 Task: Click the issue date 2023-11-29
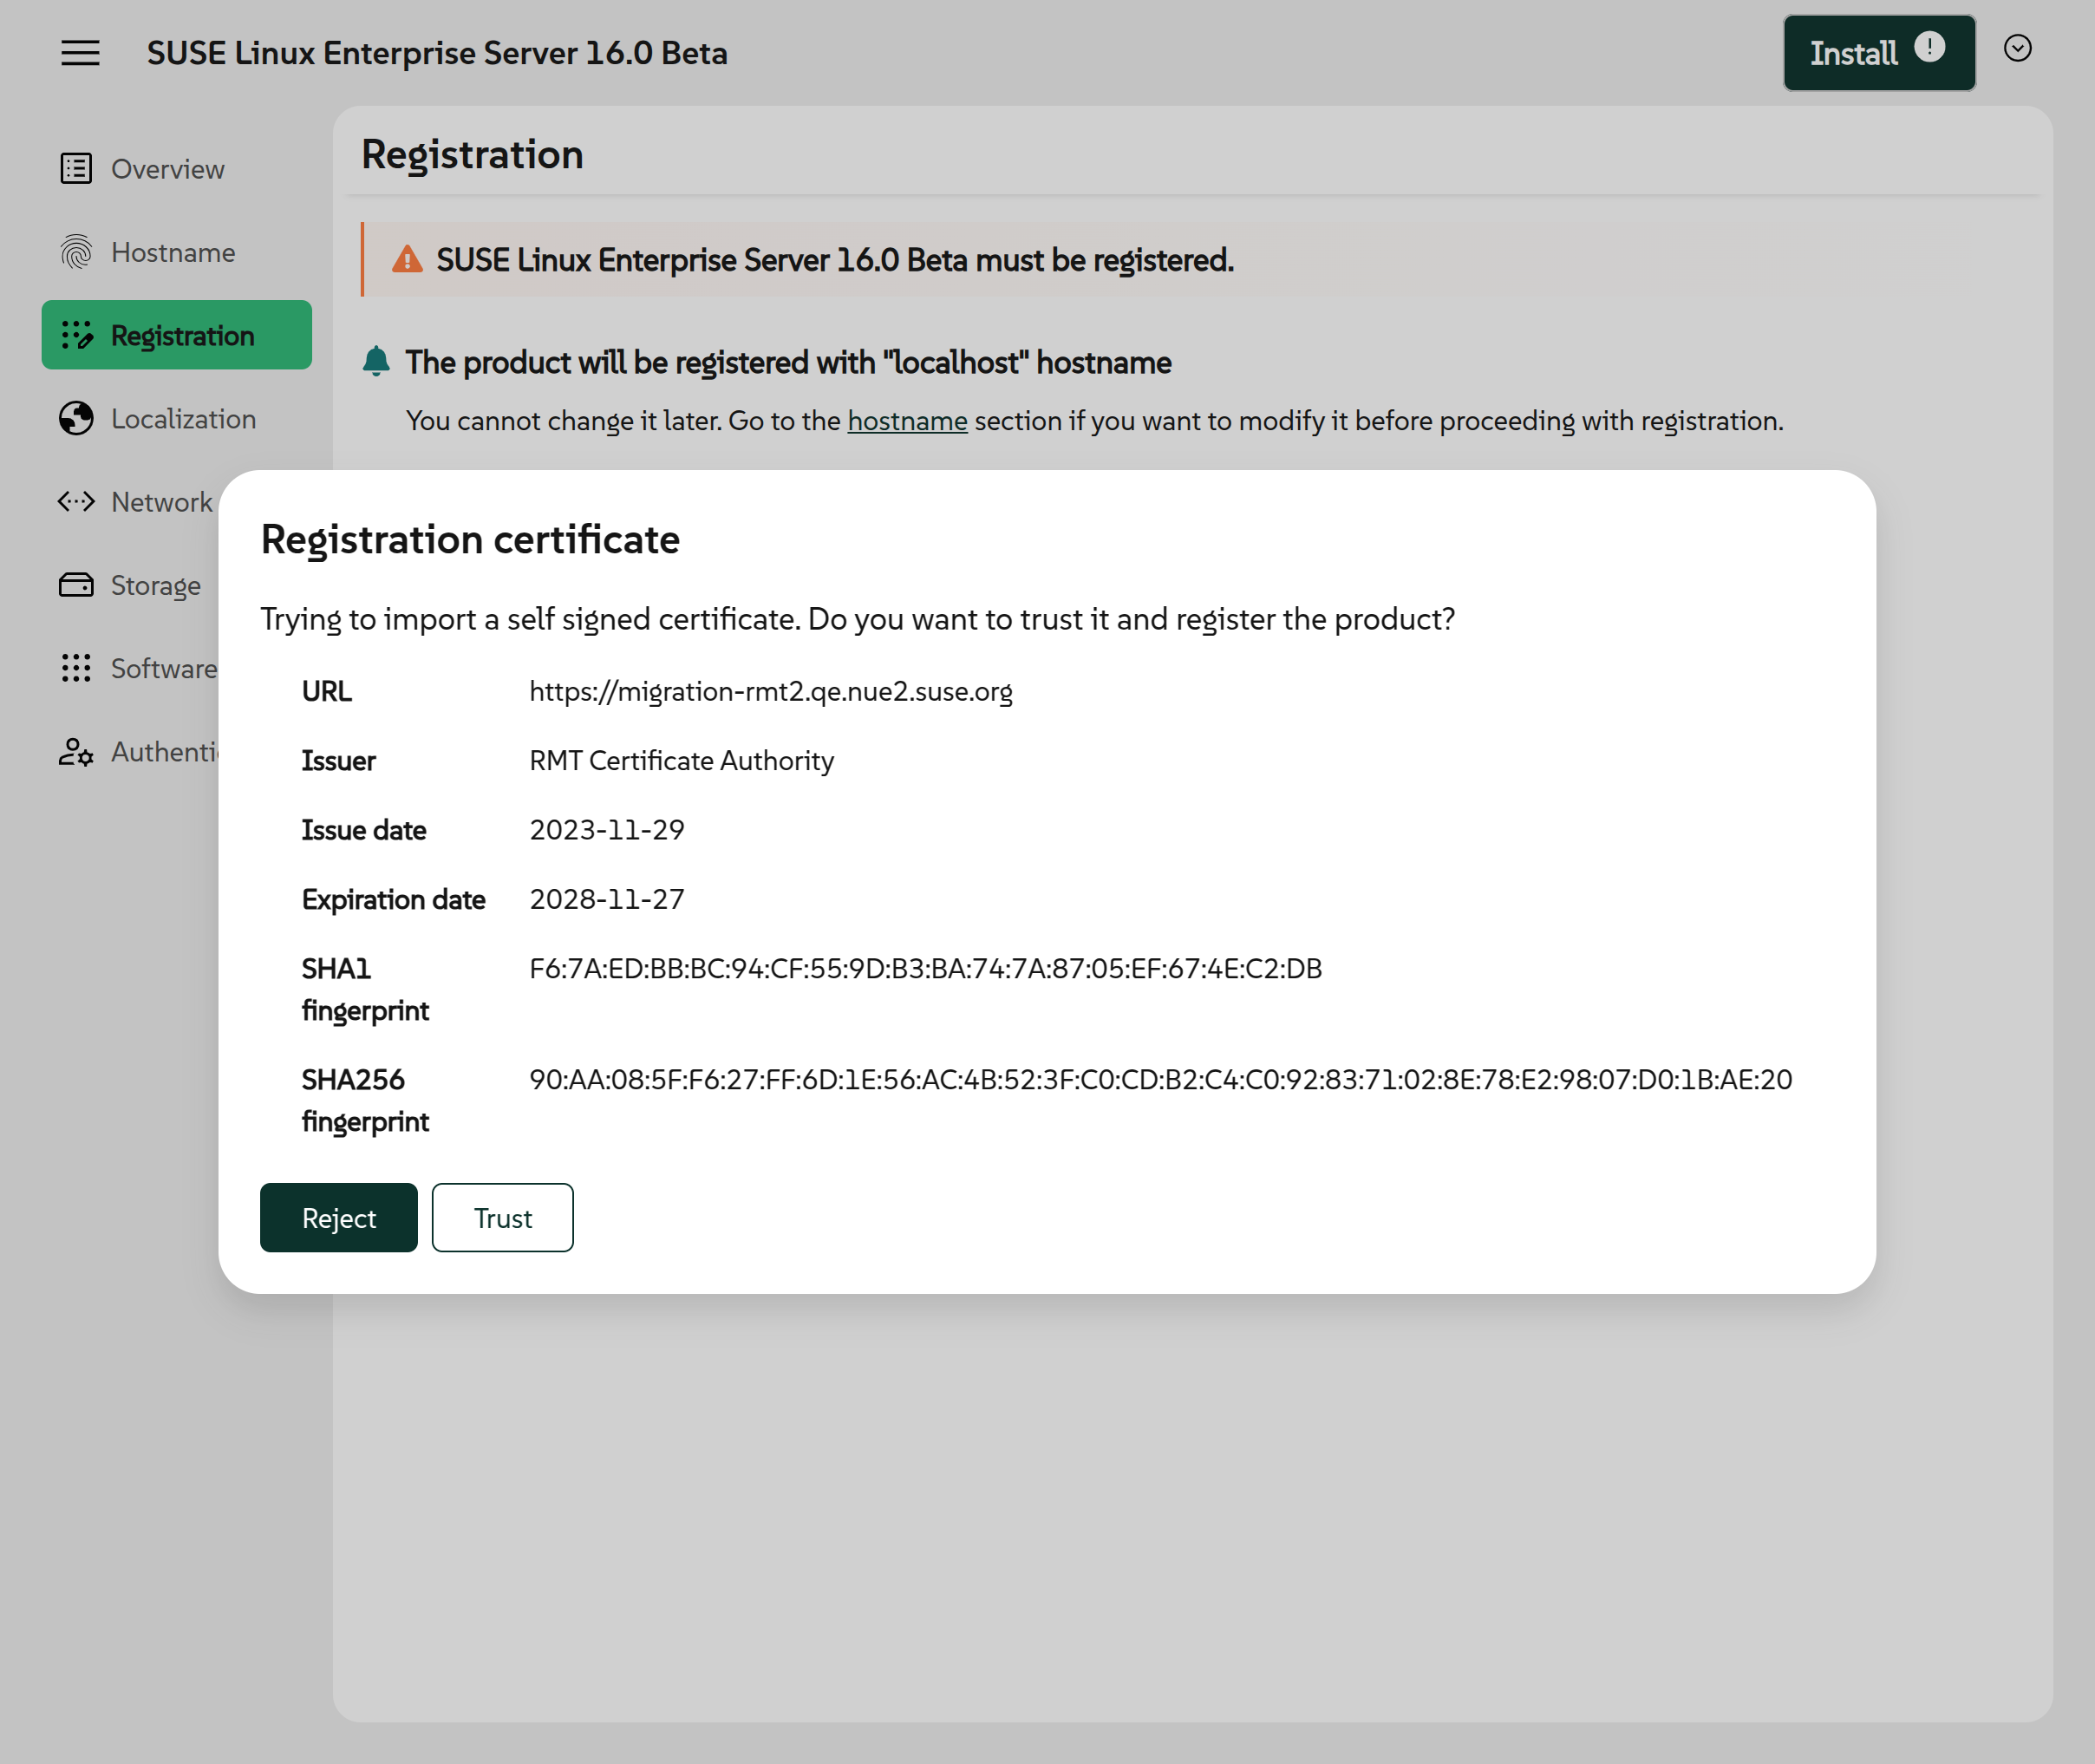pos(606,830)
